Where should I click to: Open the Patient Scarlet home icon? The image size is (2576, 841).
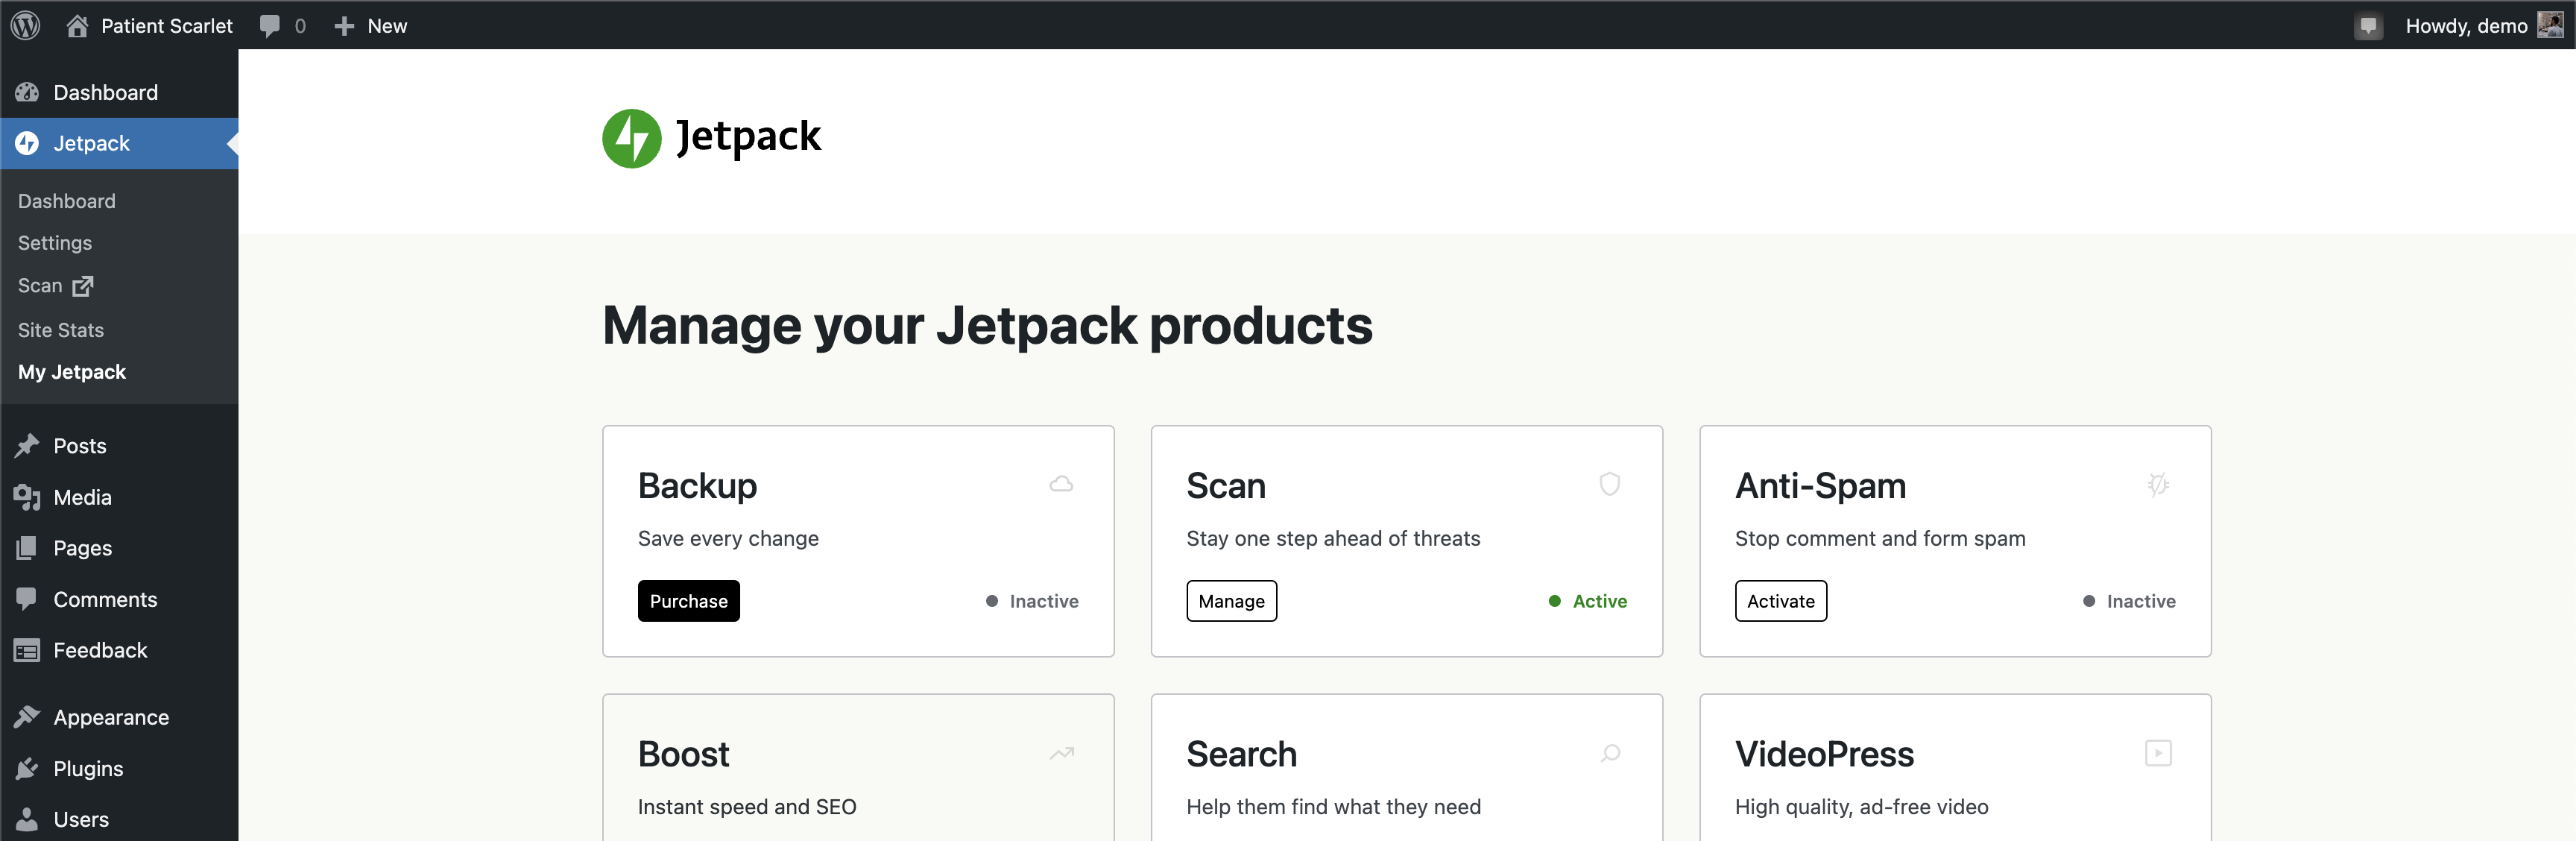77,25
